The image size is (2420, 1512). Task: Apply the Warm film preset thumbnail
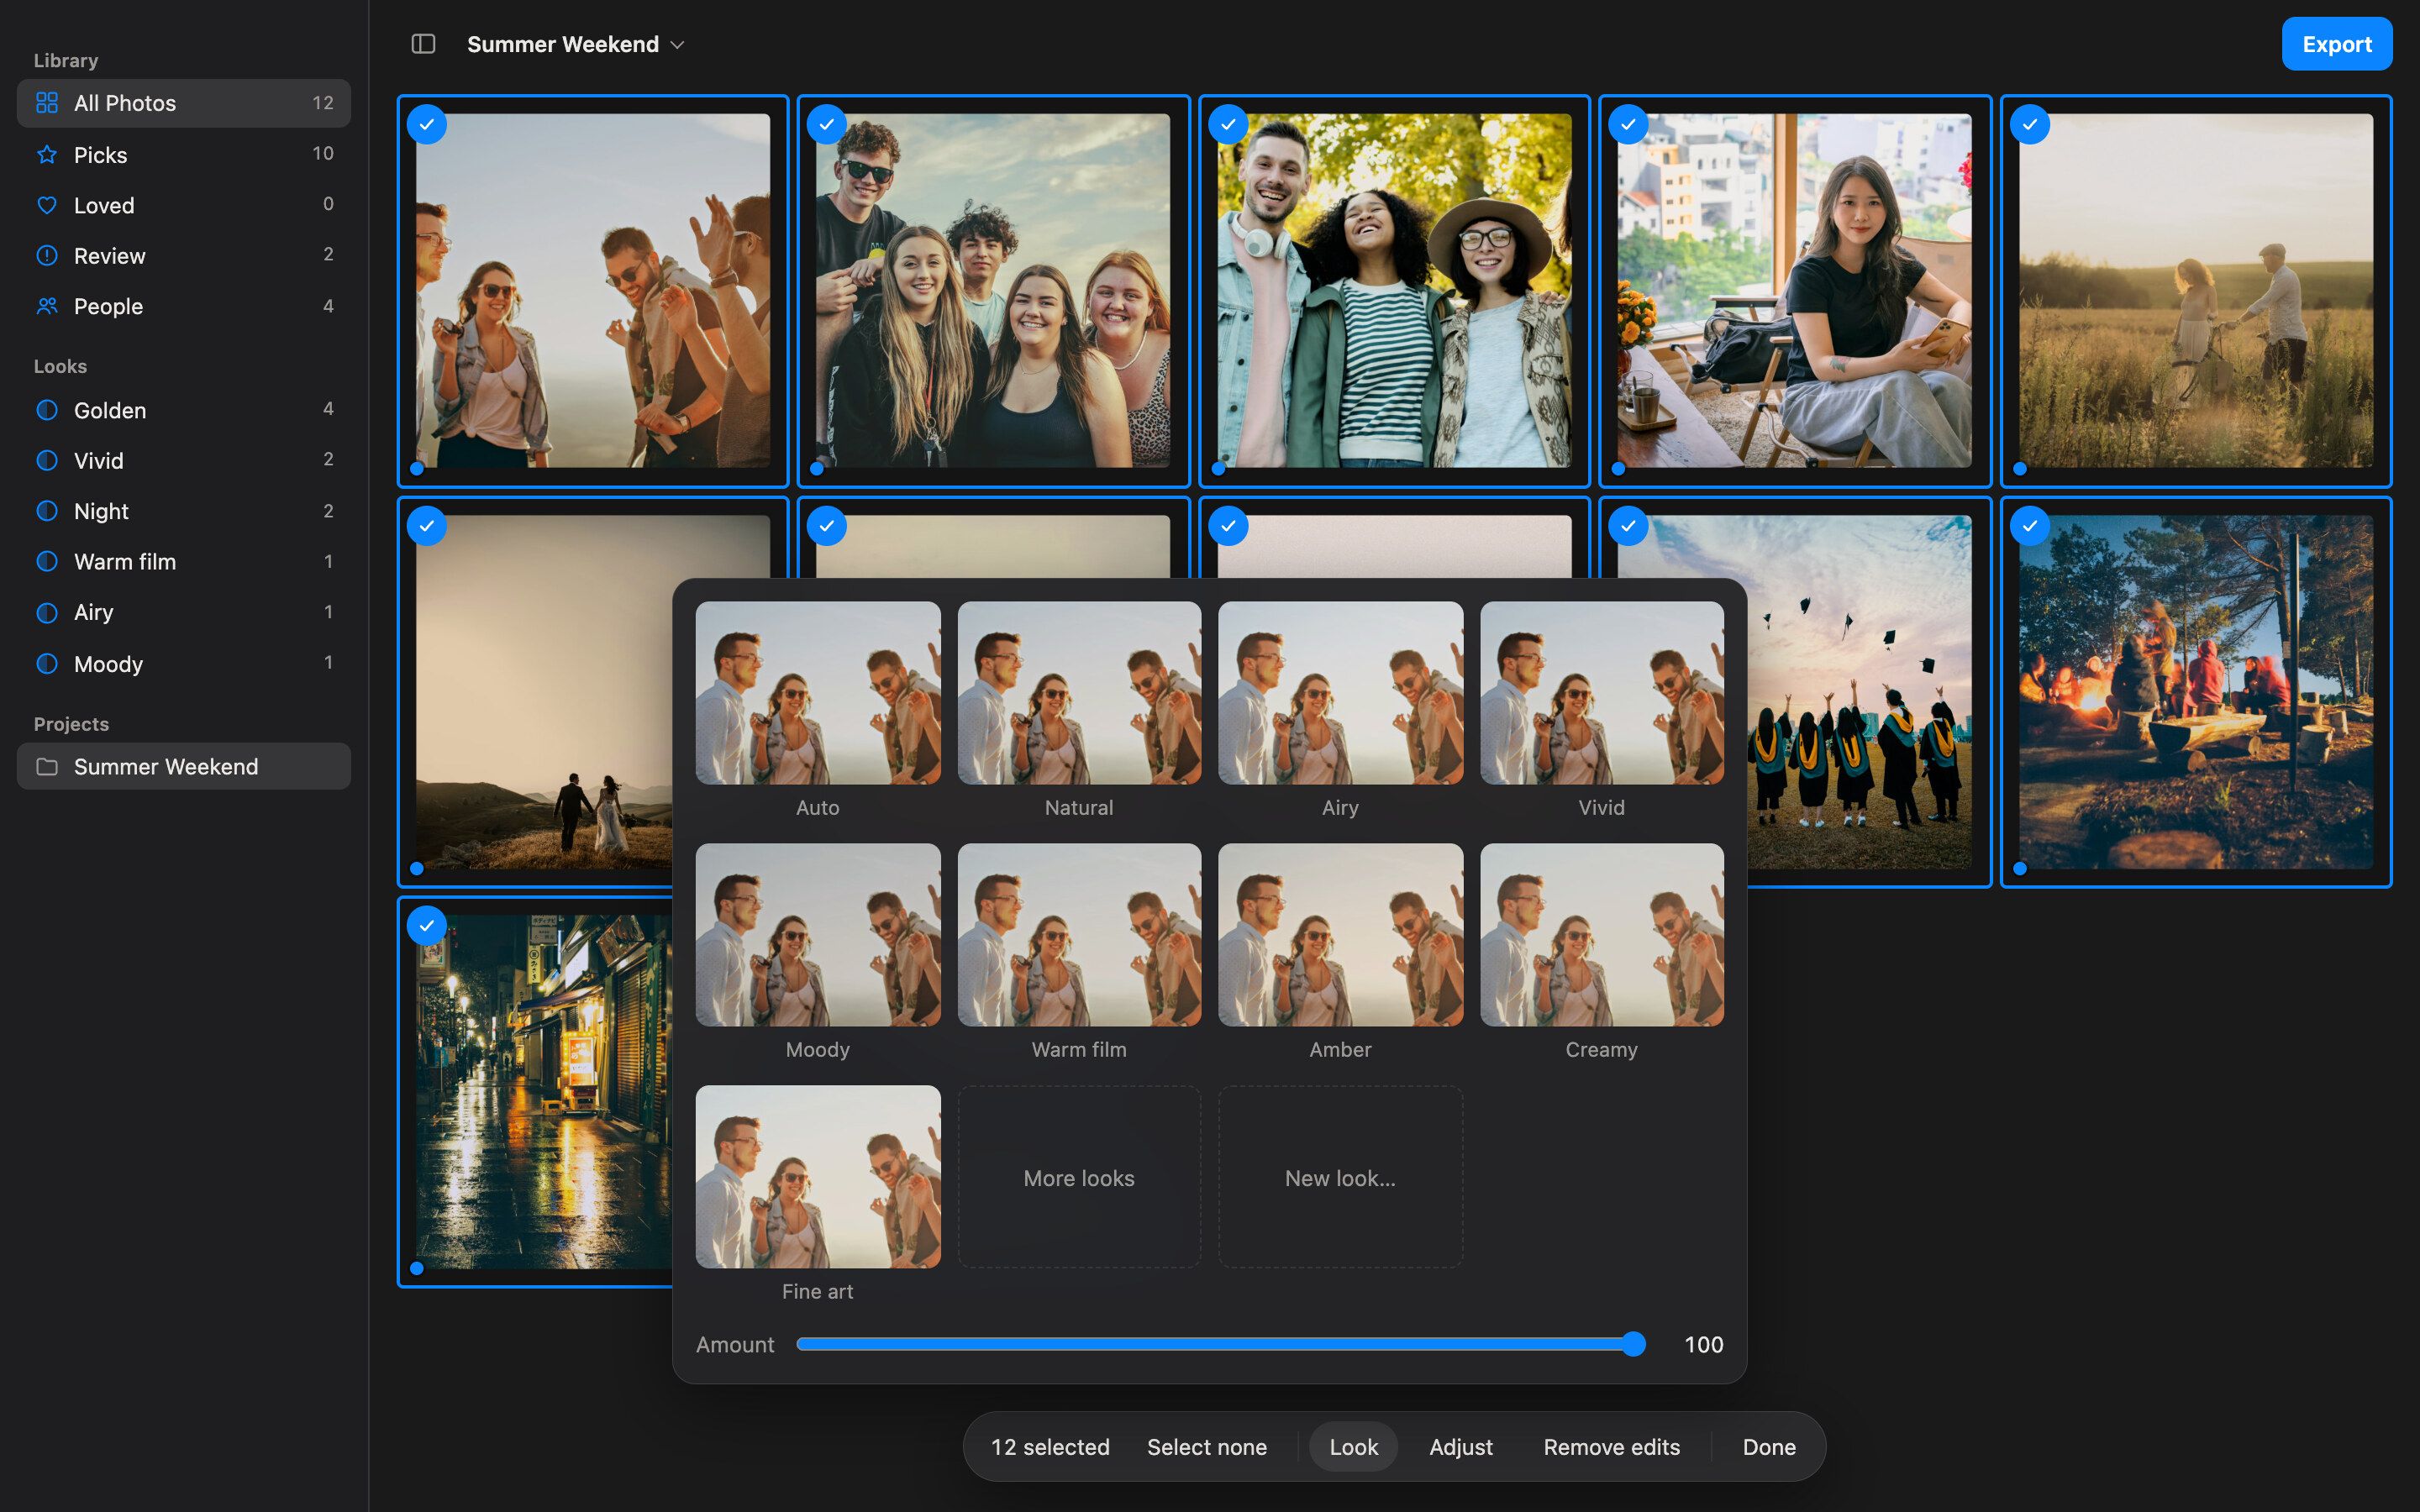(1079, 934)
